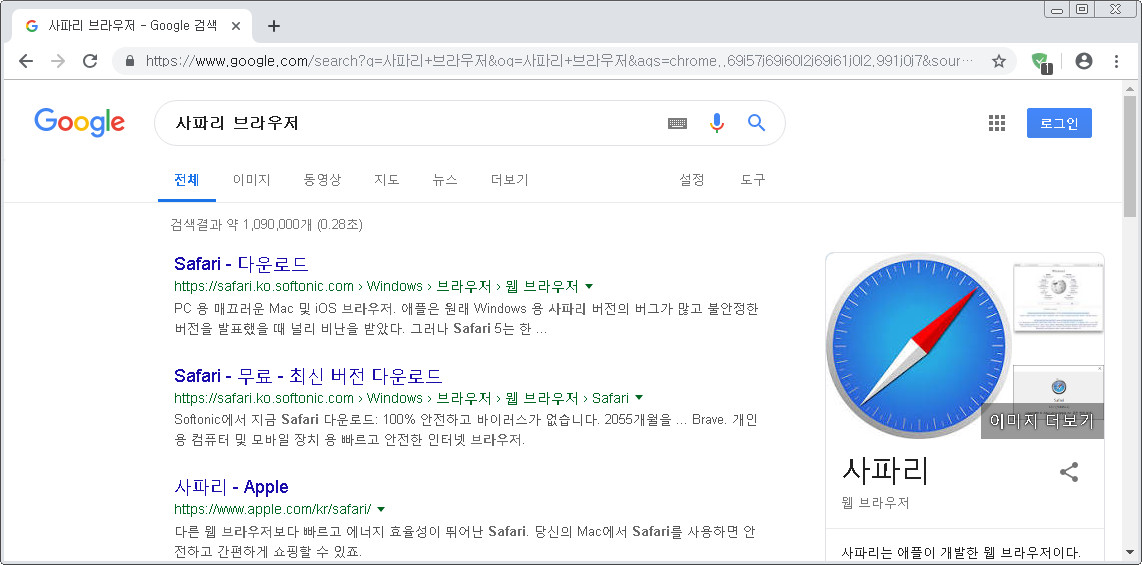
Task: Switch to the 동영상 tab
Action: pyautogui.click(x=322, y=179)
